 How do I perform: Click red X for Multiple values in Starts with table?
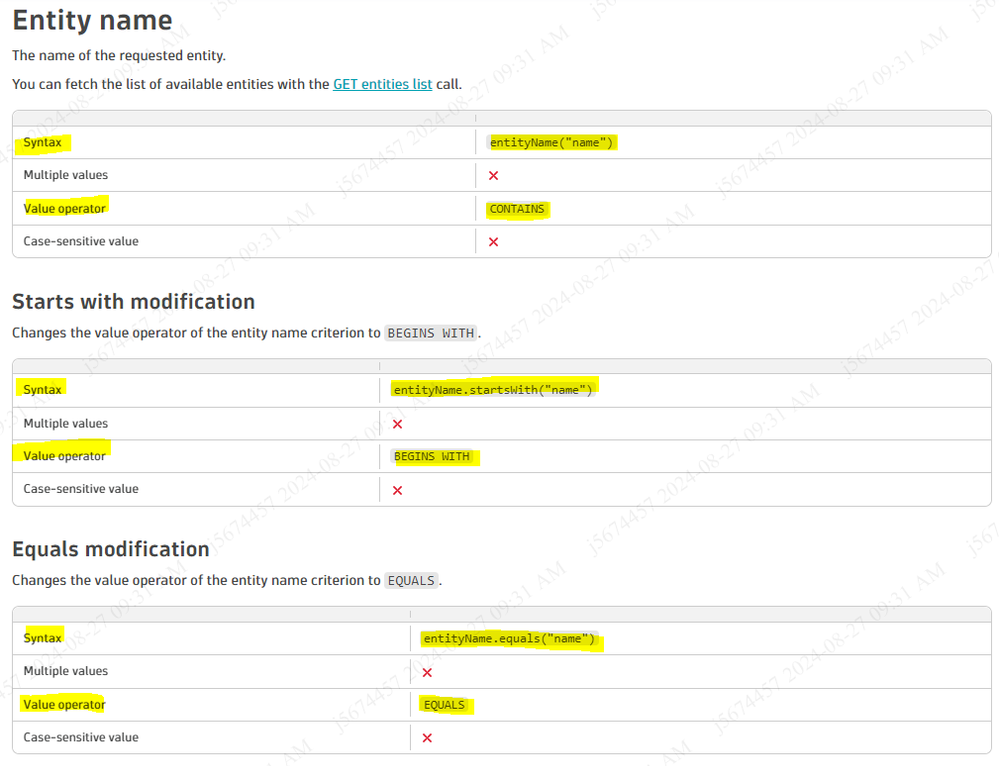[x=397, y=424]
